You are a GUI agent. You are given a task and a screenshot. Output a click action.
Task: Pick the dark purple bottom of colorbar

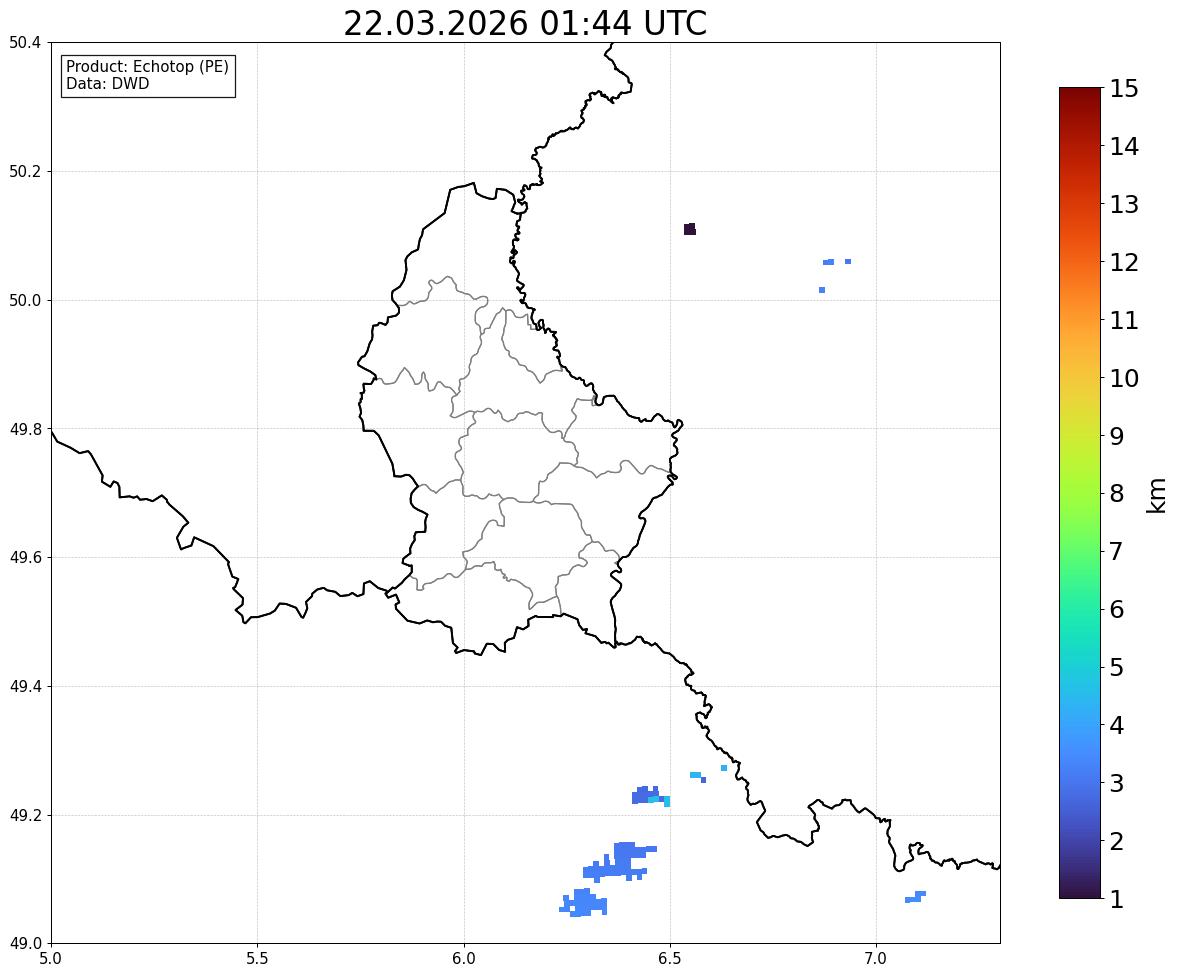(x=1080, y=894)
